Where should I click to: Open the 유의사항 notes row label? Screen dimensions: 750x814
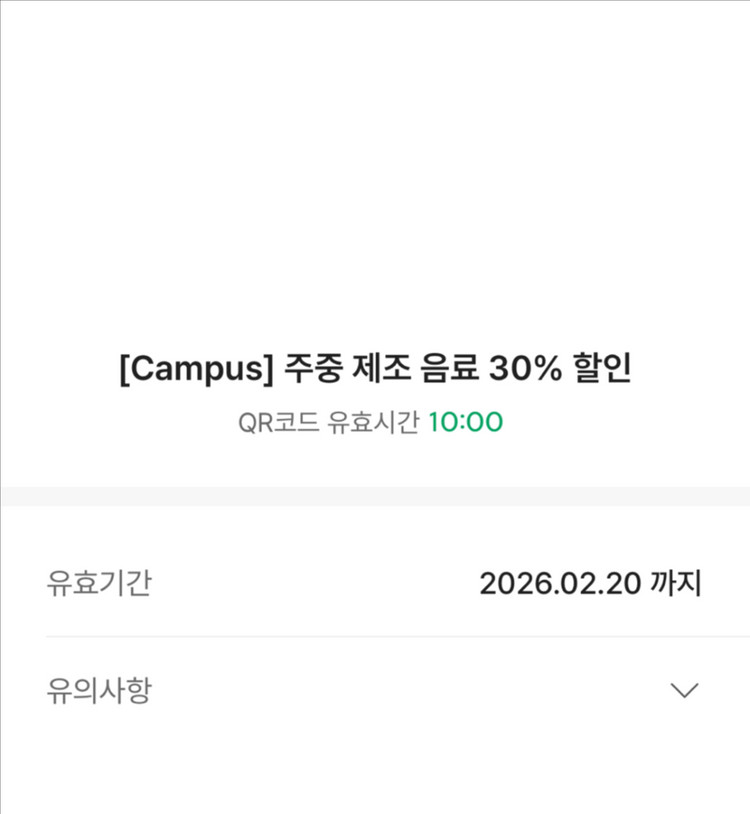pos(99,690)
